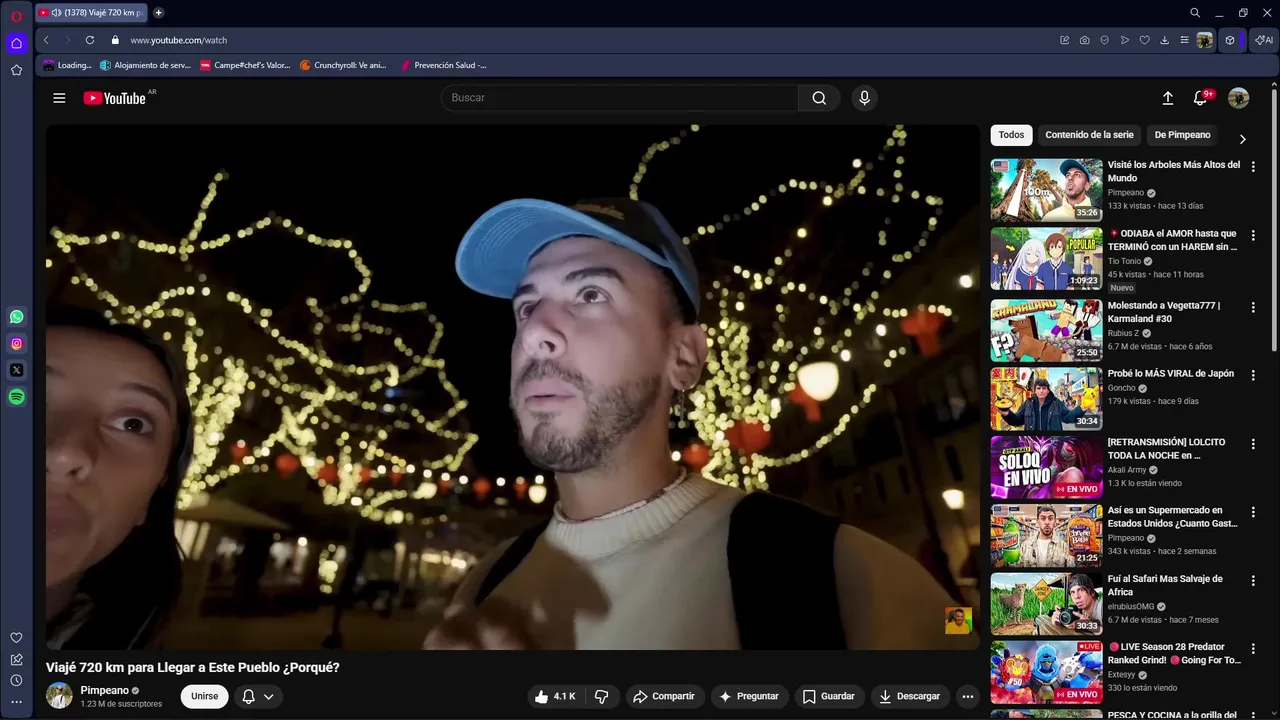Open Prevención Salud bookmark
Screen dimensions: 1280x720
point(443,65)
